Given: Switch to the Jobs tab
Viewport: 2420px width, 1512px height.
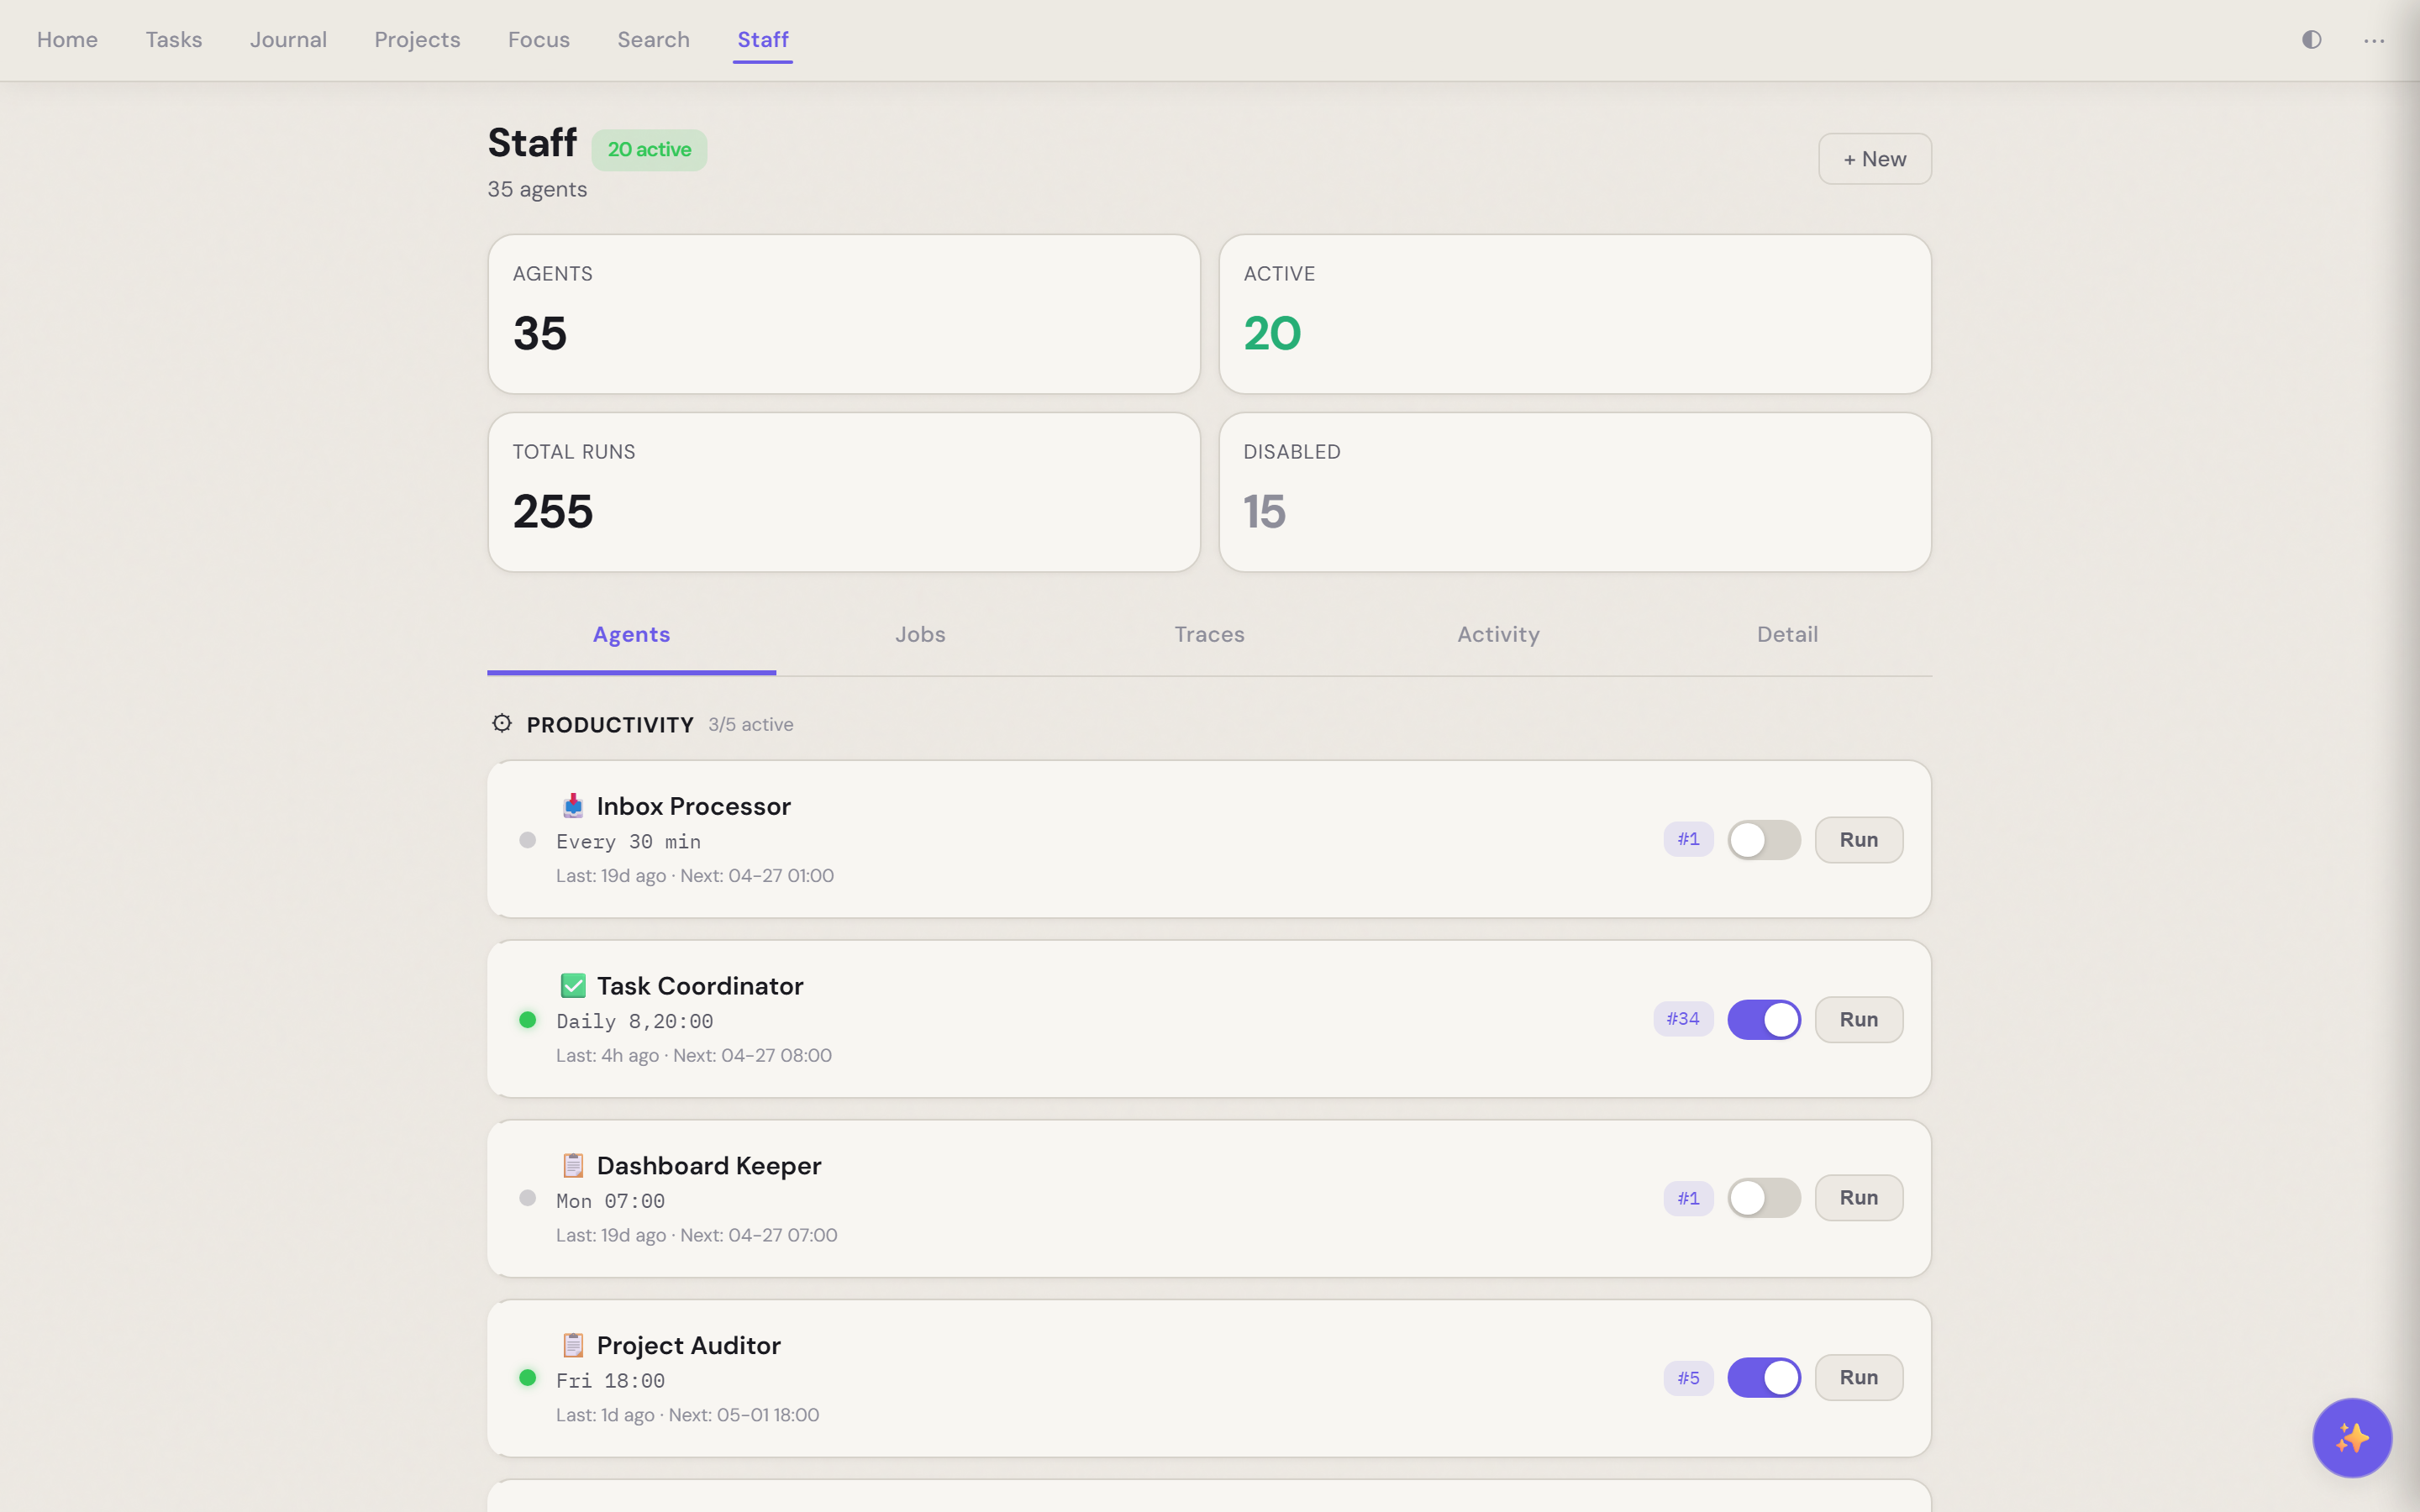Looking at the screenshot, I should click(920, 635).
